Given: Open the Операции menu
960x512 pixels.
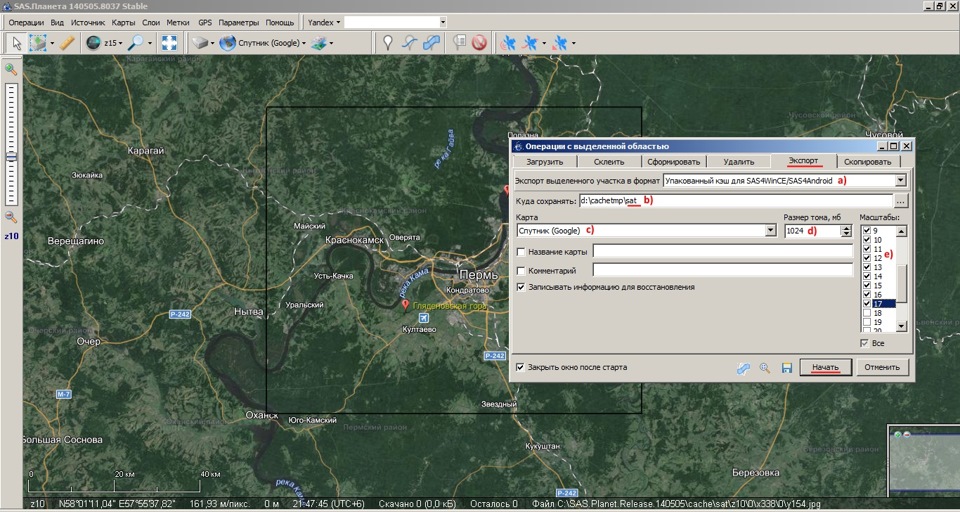Looking at the screenshot, I should point(27,23).
